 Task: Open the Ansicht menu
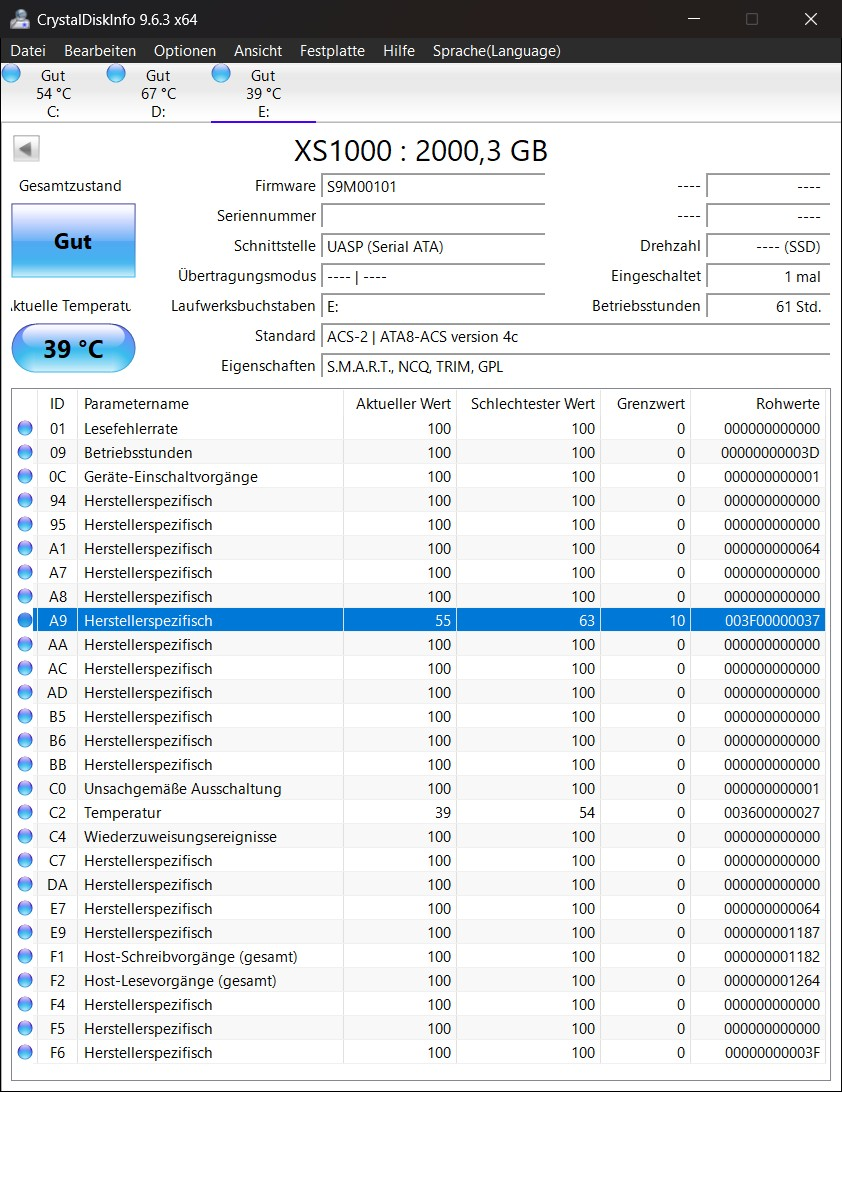pyautogui.click(x=258, y=50)
